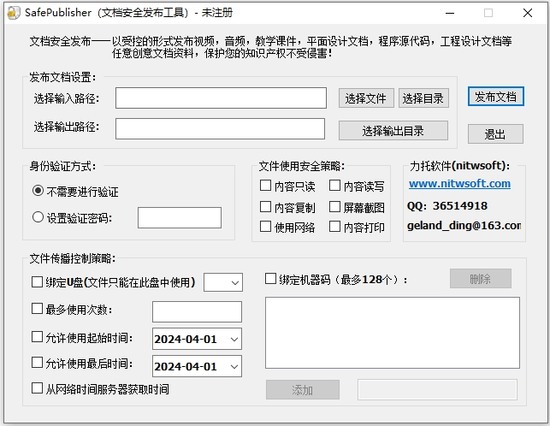Expand the 允许使用起始时间 date picker

pos(234,339)
